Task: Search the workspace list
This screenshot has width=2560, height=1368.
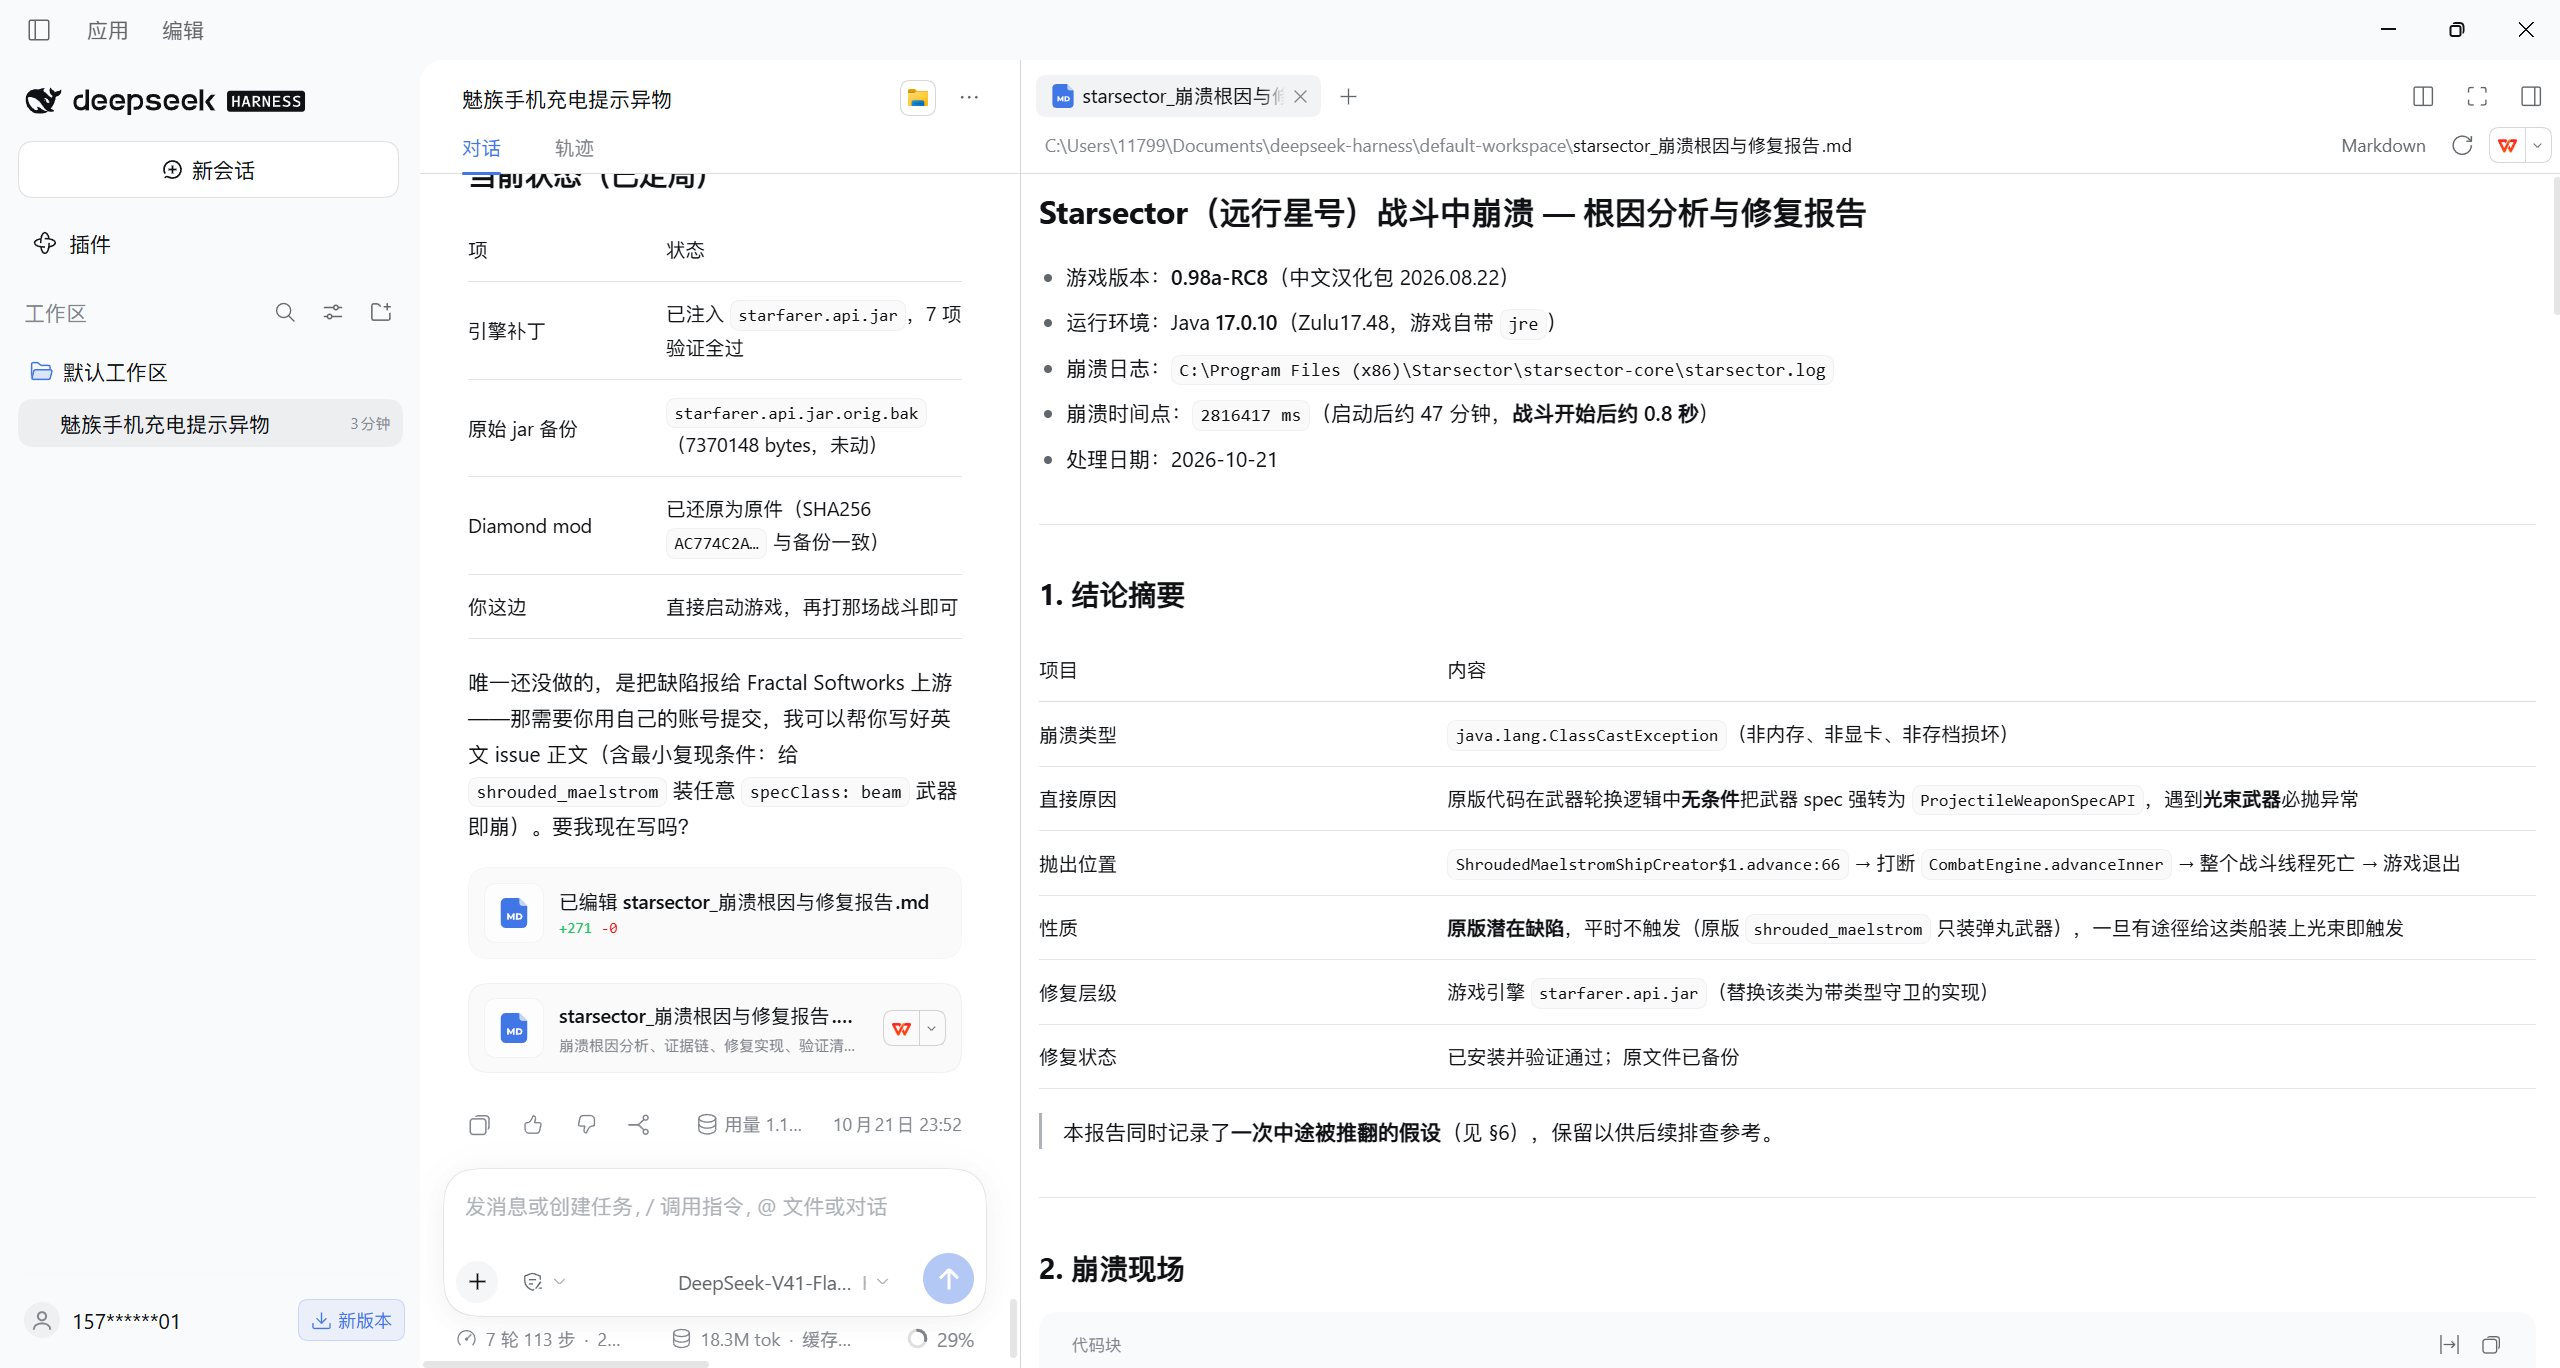Action: 285,313
